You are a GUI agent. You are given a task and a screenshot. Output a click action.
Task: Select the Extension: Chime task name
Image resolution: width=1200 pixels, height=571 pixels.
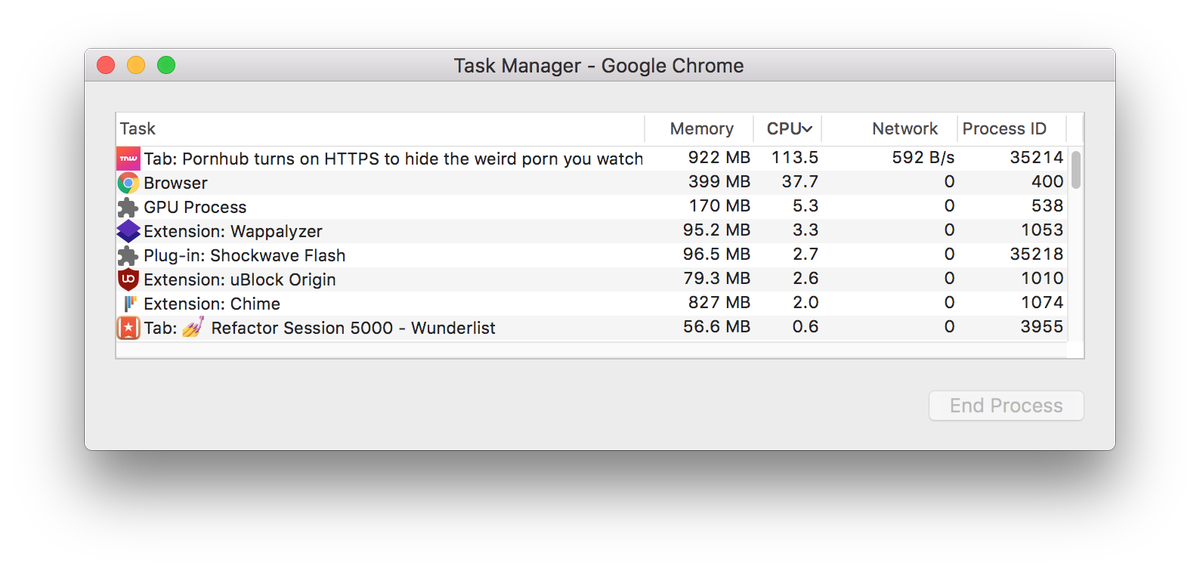(212, 303)
